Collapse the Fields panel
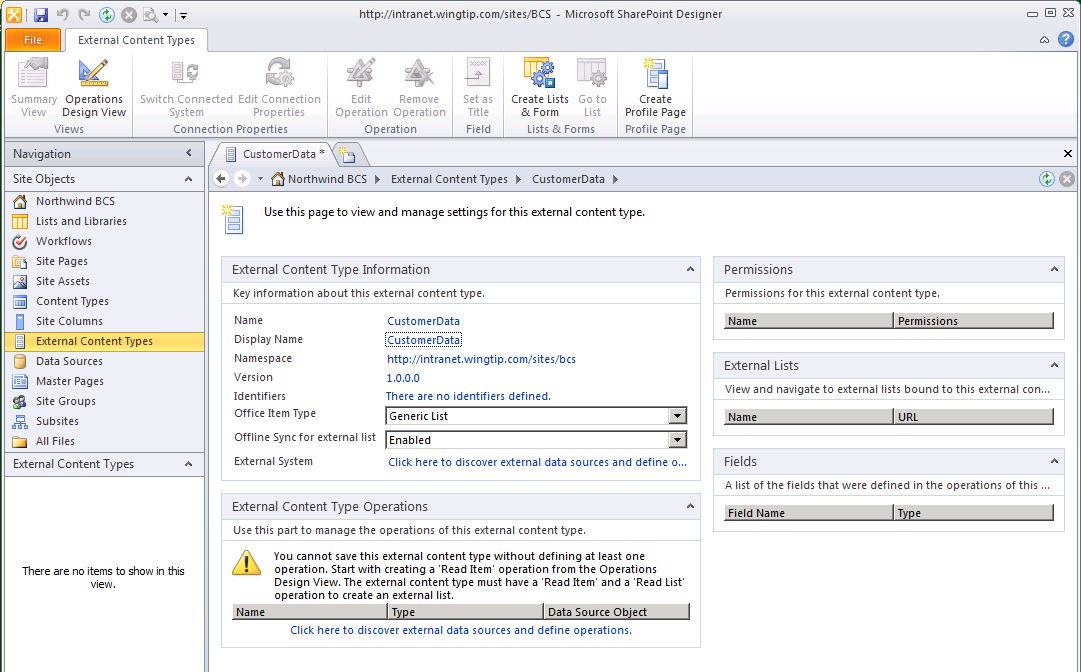The image size is (1081, 672). pyautogui.click(x=1054, y=461)
